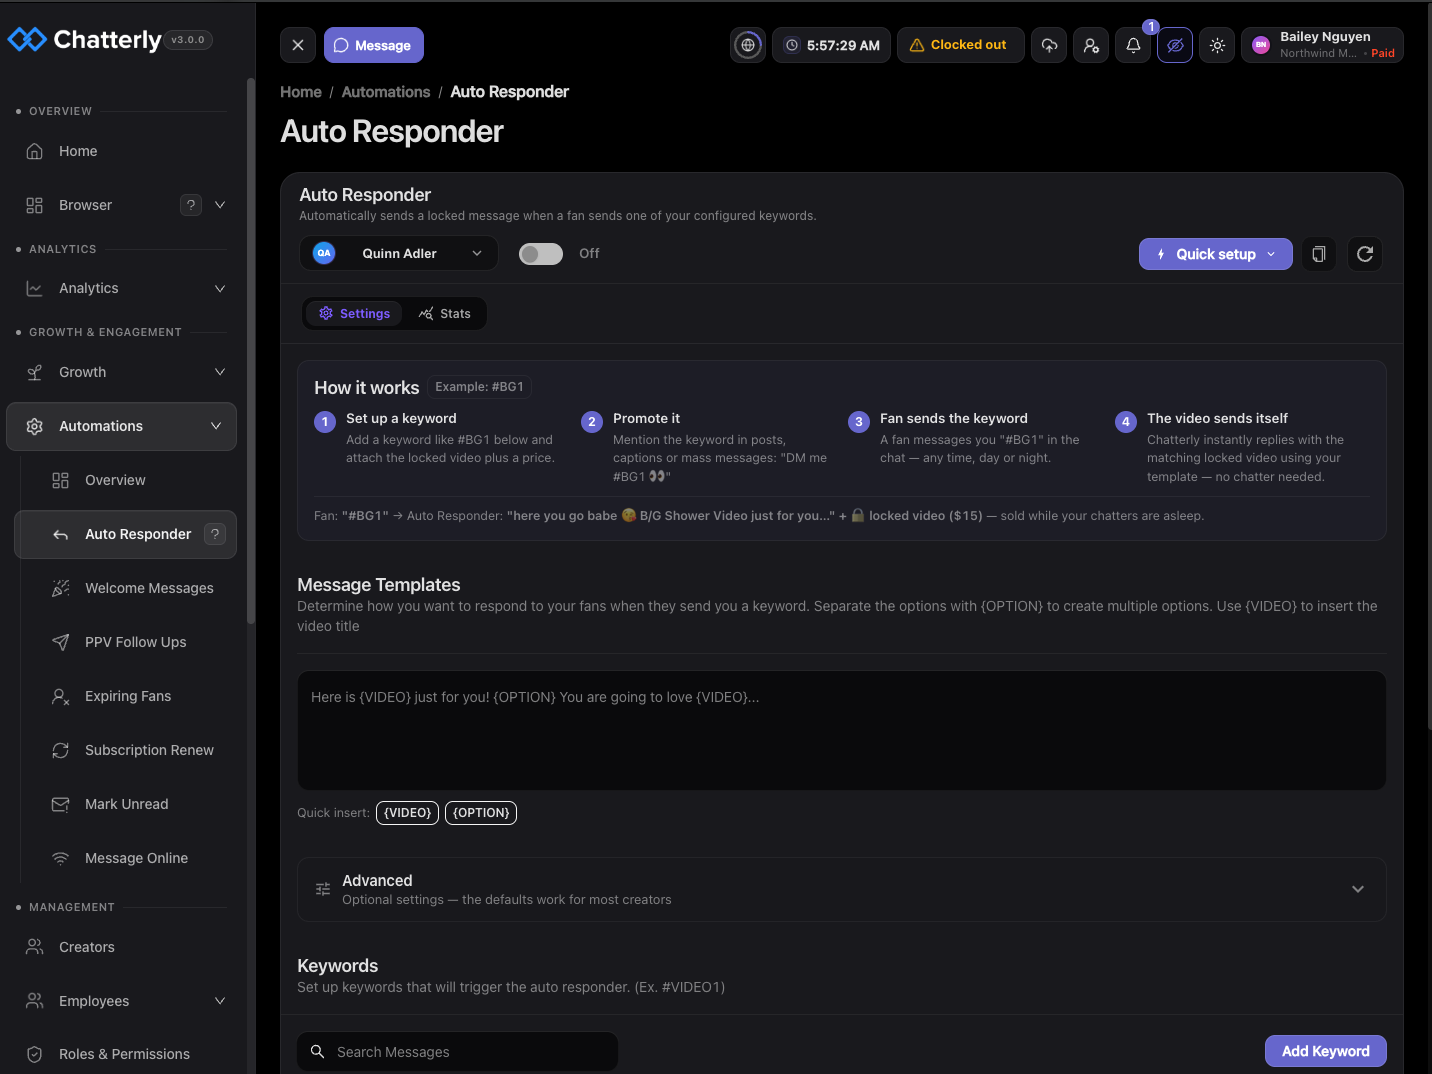The height and width of the screenshot is (1074, 1432).
Task: Click the Creators people icon
Action: 35,947
